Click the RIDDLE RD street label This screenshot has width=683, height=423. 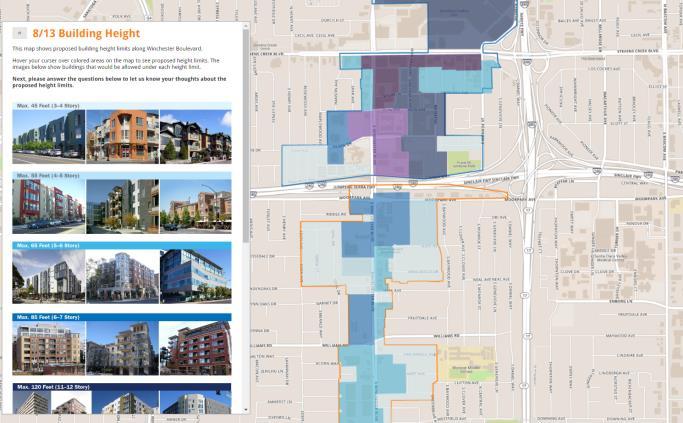pyautogui.click(x=335, y=214)
